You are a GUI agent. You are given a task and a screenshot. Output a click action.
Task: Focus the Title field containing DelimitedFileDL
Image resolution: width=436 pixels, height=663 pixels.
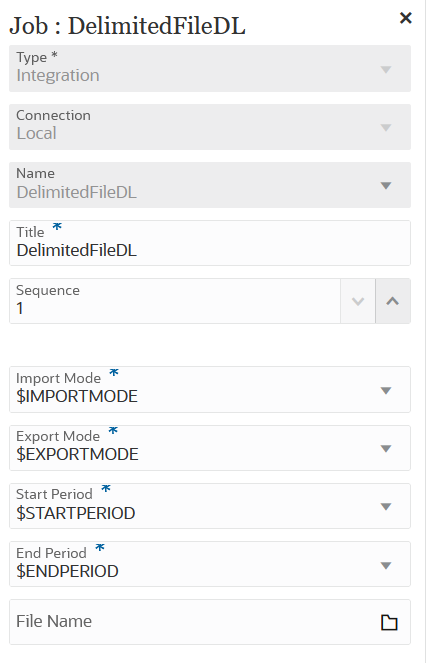210,243
